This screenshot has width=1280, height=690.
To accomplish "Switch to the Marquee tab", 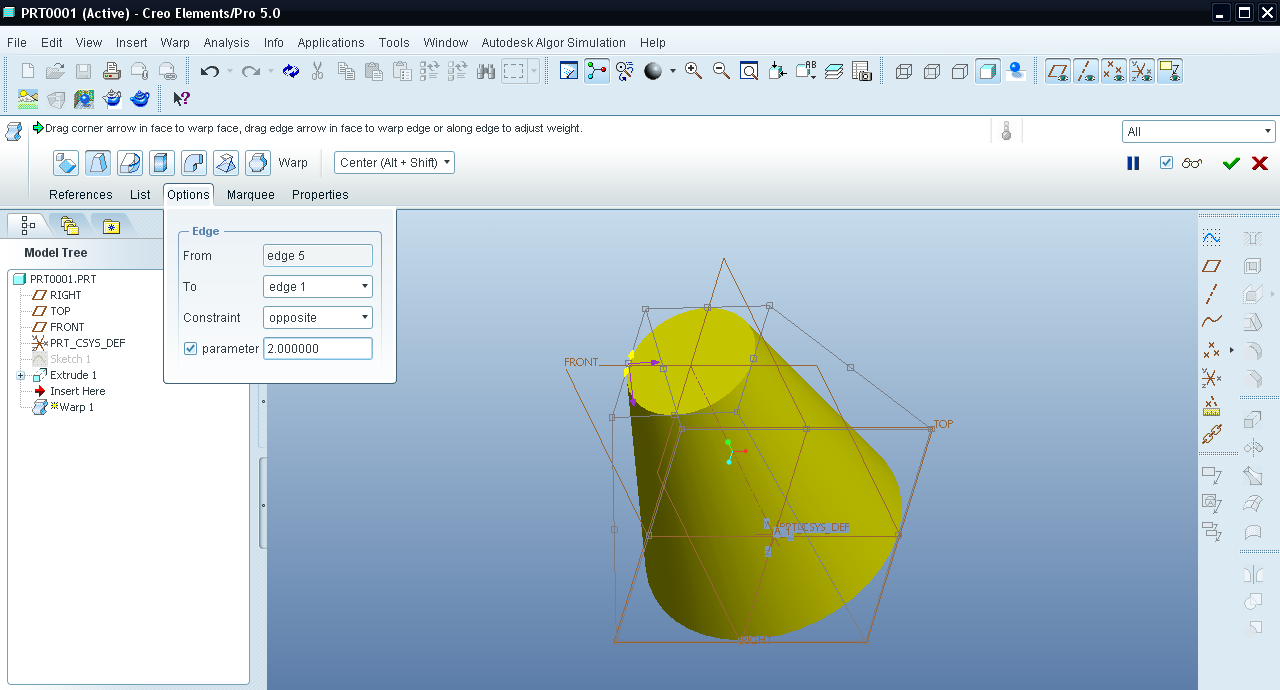I will tap(250, 195).
